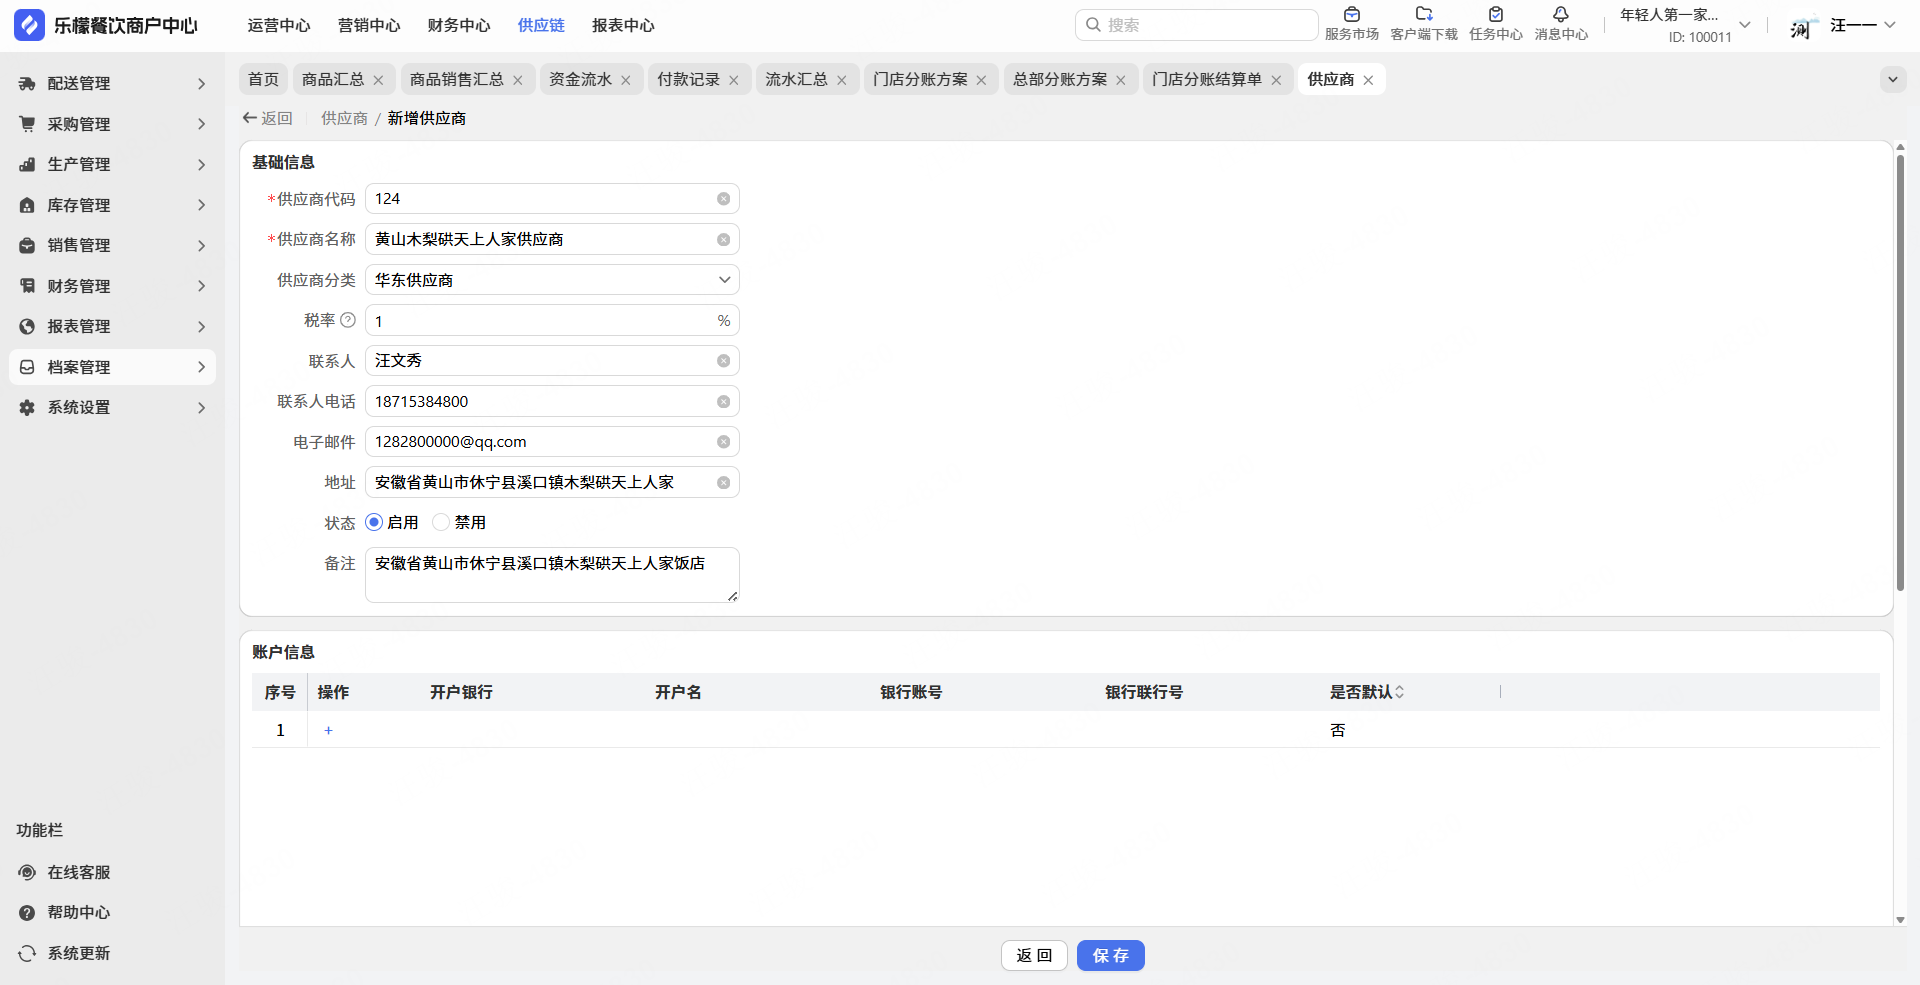
Task: Click the 系统更新 refresh icon
Action: (27, 954)
